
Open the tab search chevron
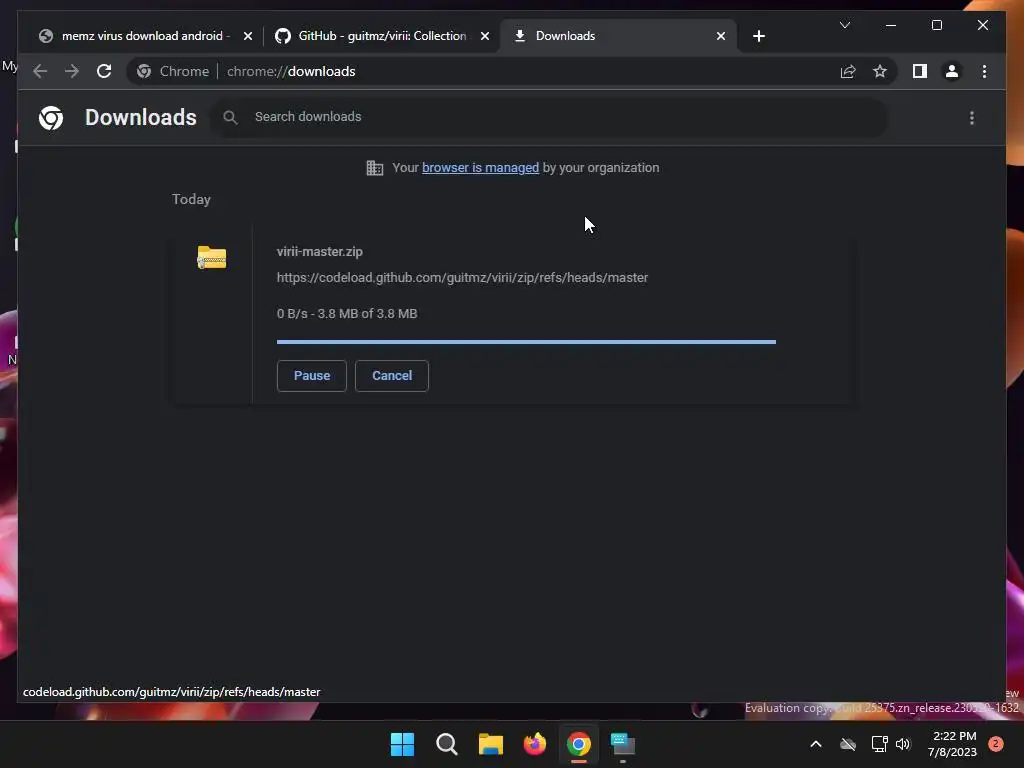[844, 25]
